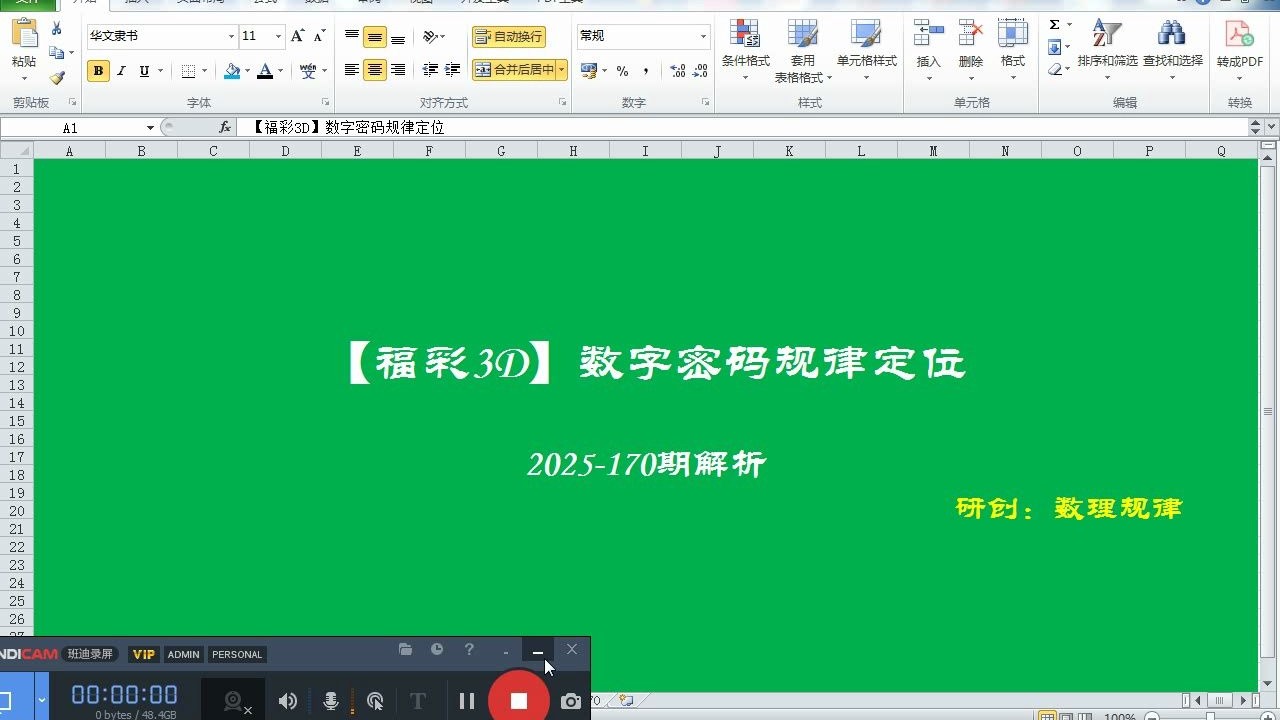The width and height of the screenshot is (1280, 720).
Task: Pause Bandicam recording
Action: [466, 701]
